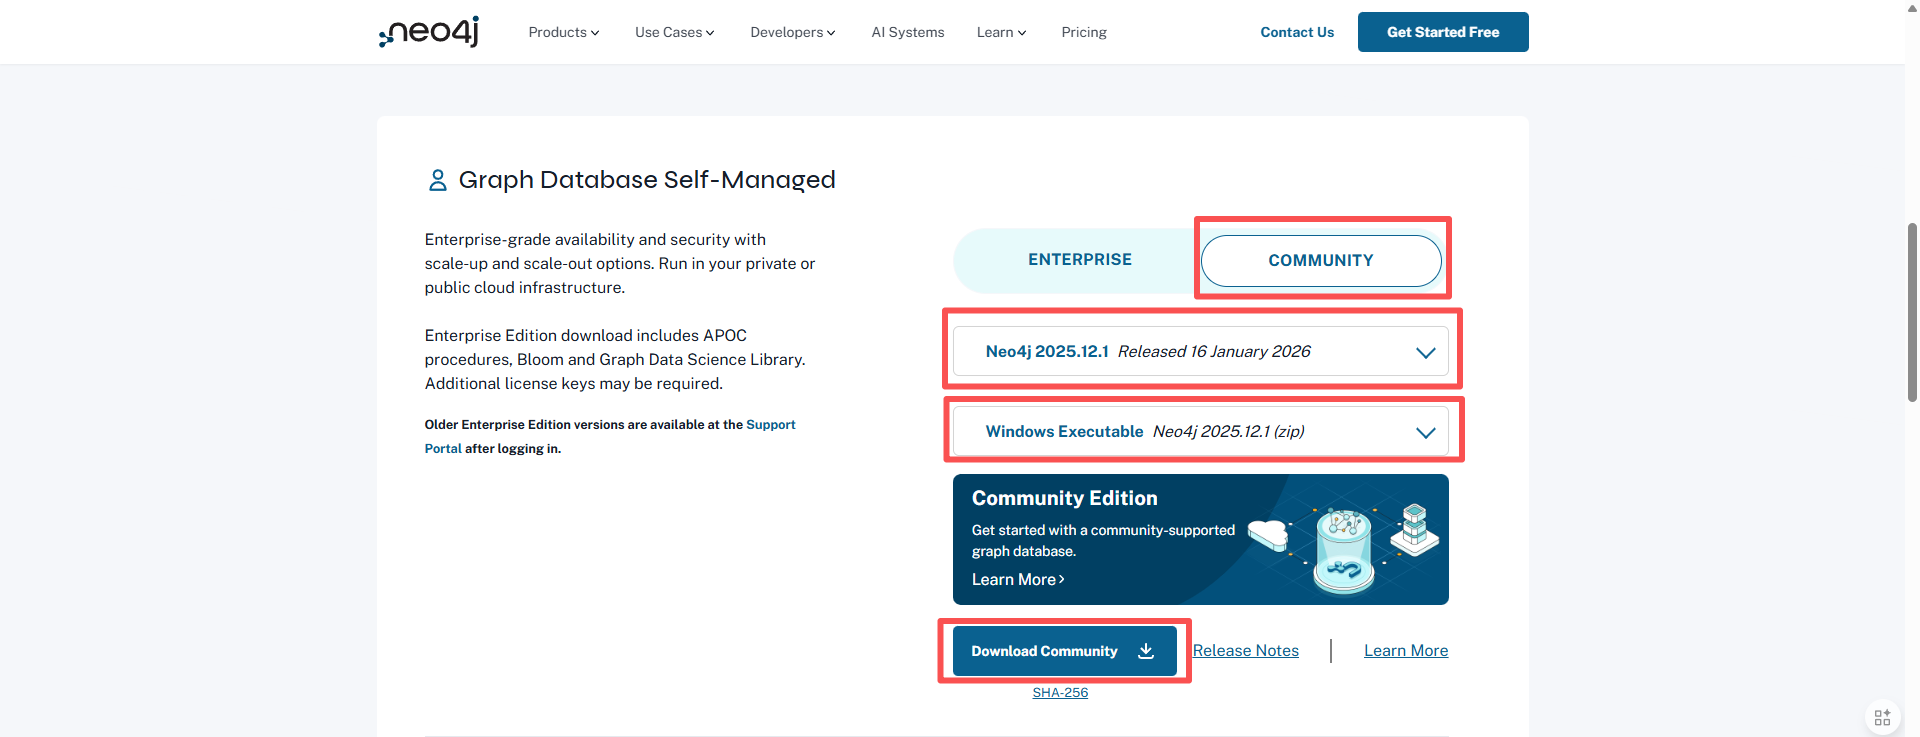Screen dimensions: 1920x737
Task: Click the grid widget icon at bottom right
Action: (1882, 717)
